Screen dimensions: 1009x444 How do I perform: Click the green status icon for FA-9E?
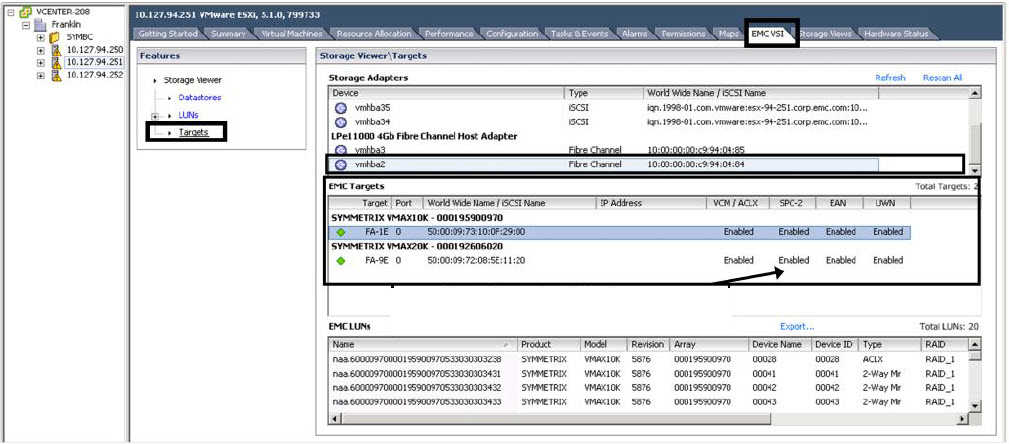(341, 261)
